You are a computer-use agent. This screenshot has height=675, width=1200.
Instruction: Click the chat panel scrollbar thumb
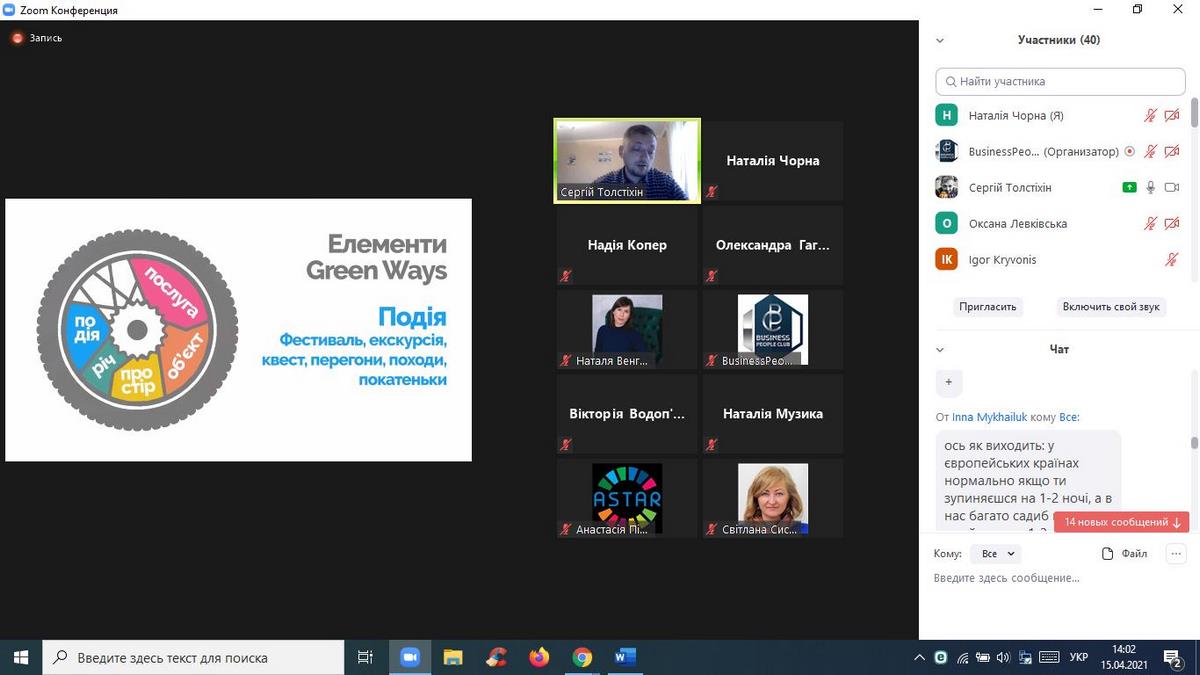(1194, 442)
